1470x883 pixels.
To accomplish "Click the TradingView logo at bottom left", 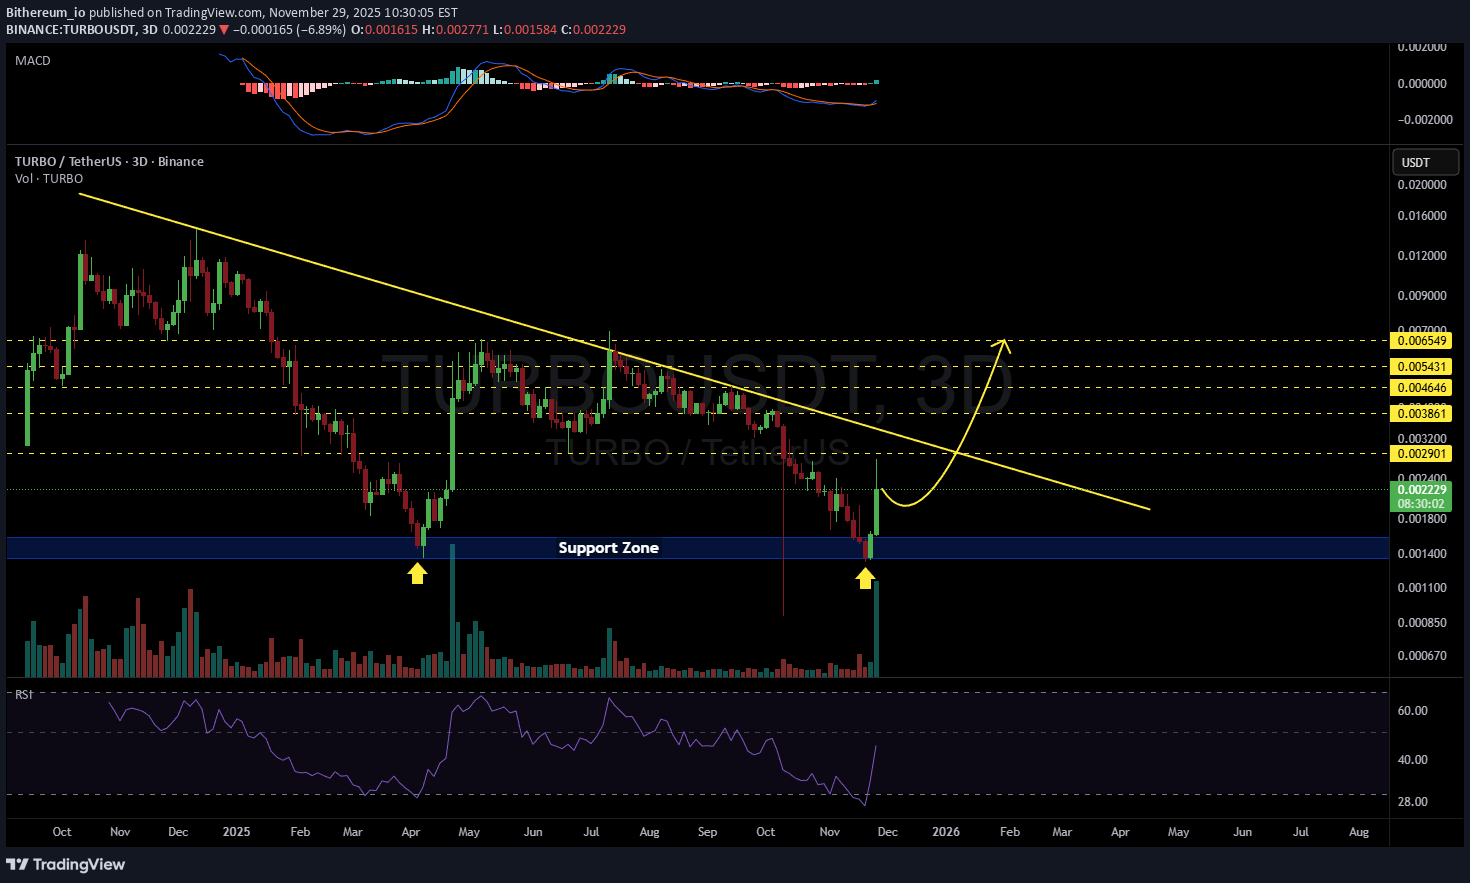I will [x=66, y=864].
